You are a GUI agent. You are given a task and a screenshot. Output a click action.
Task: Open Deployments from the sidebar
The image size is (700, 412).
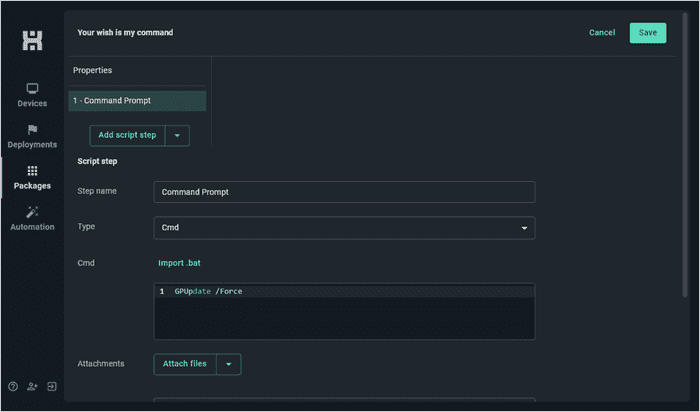[32, 137]
